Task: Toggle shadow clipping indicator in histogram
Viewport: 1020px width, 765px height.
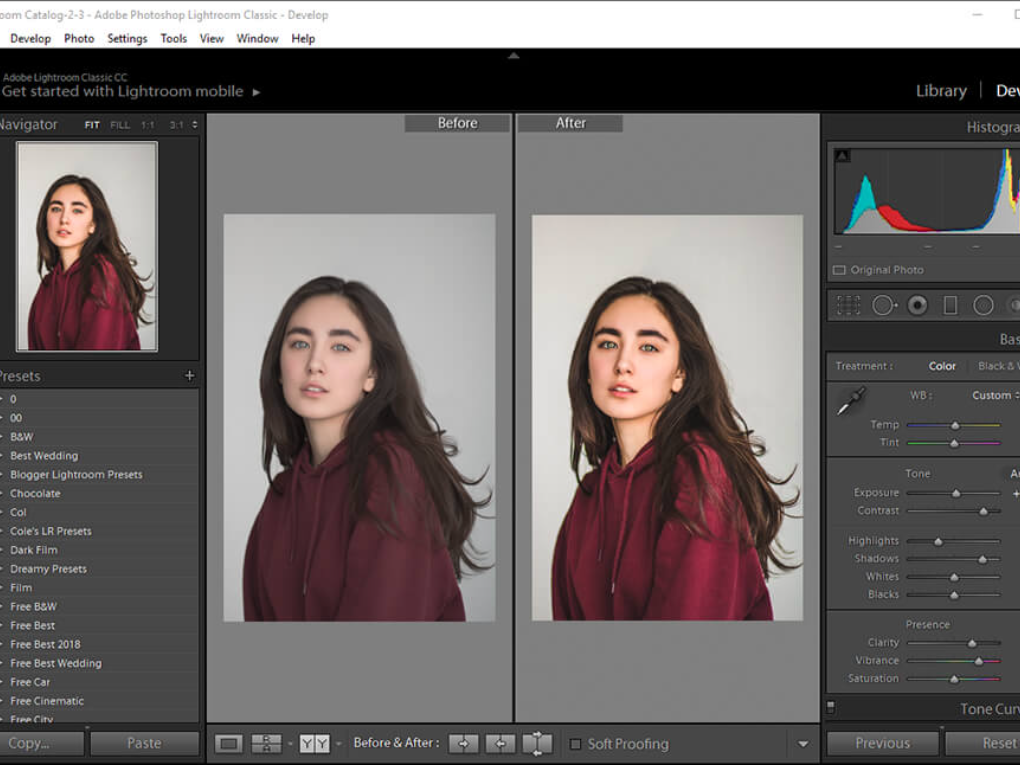Action: coord(842,155)
